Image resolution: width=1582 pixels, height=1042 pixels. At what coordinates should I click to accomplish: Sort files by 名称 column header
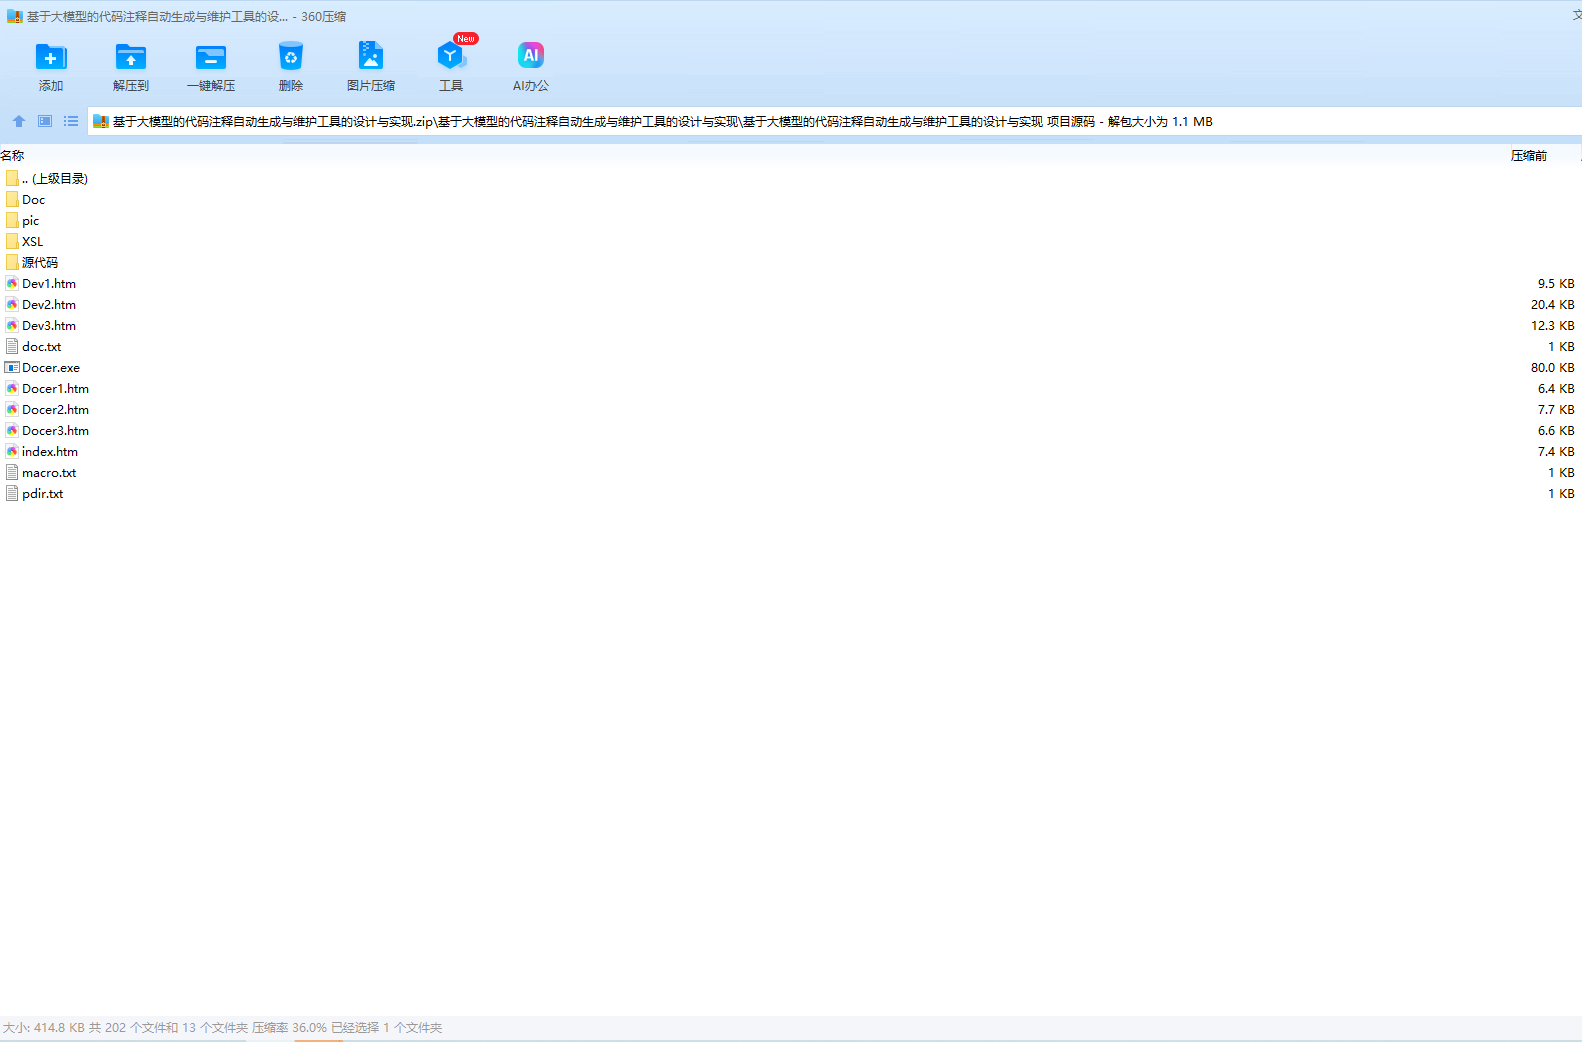13,155
